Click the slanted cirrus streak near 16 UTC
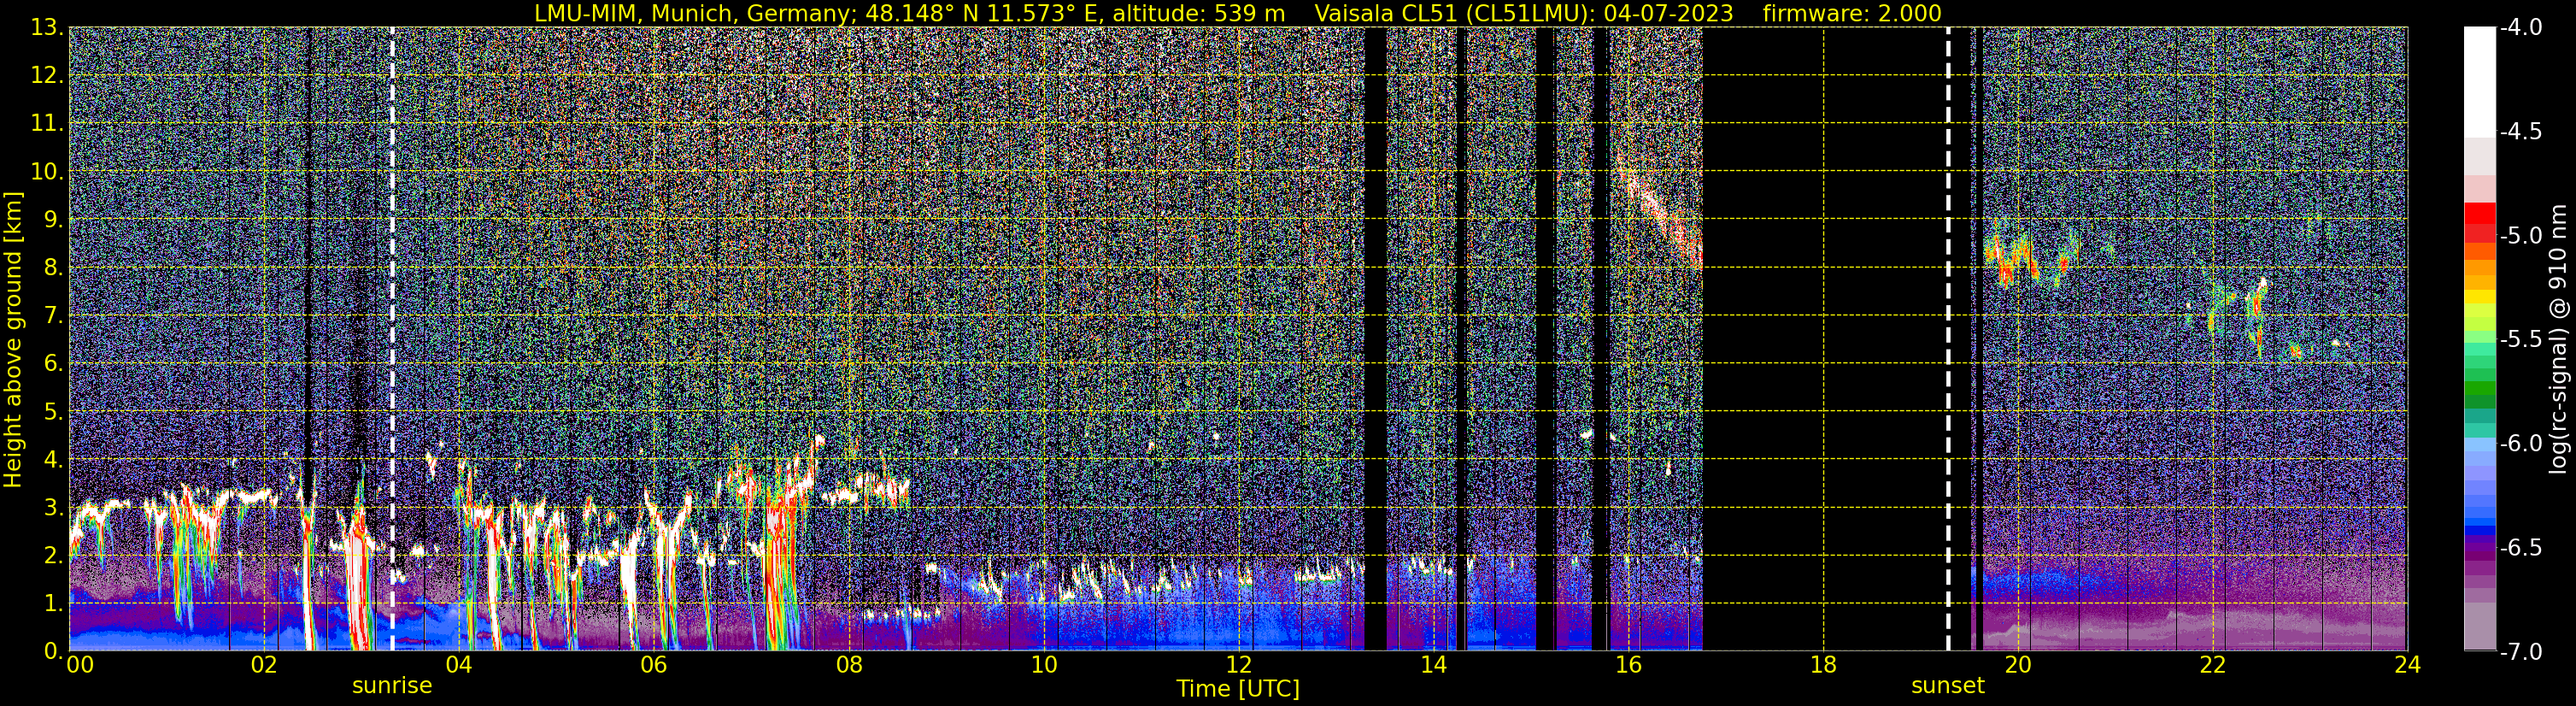 1660,212
